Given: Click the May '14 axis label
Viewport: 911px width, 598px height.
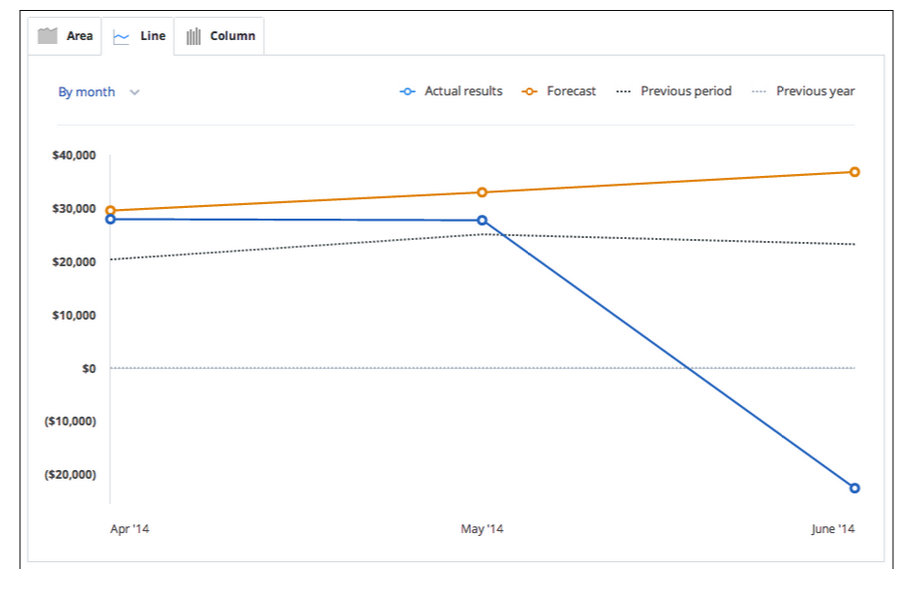Looking at the screenshot, I should [482, 529].
